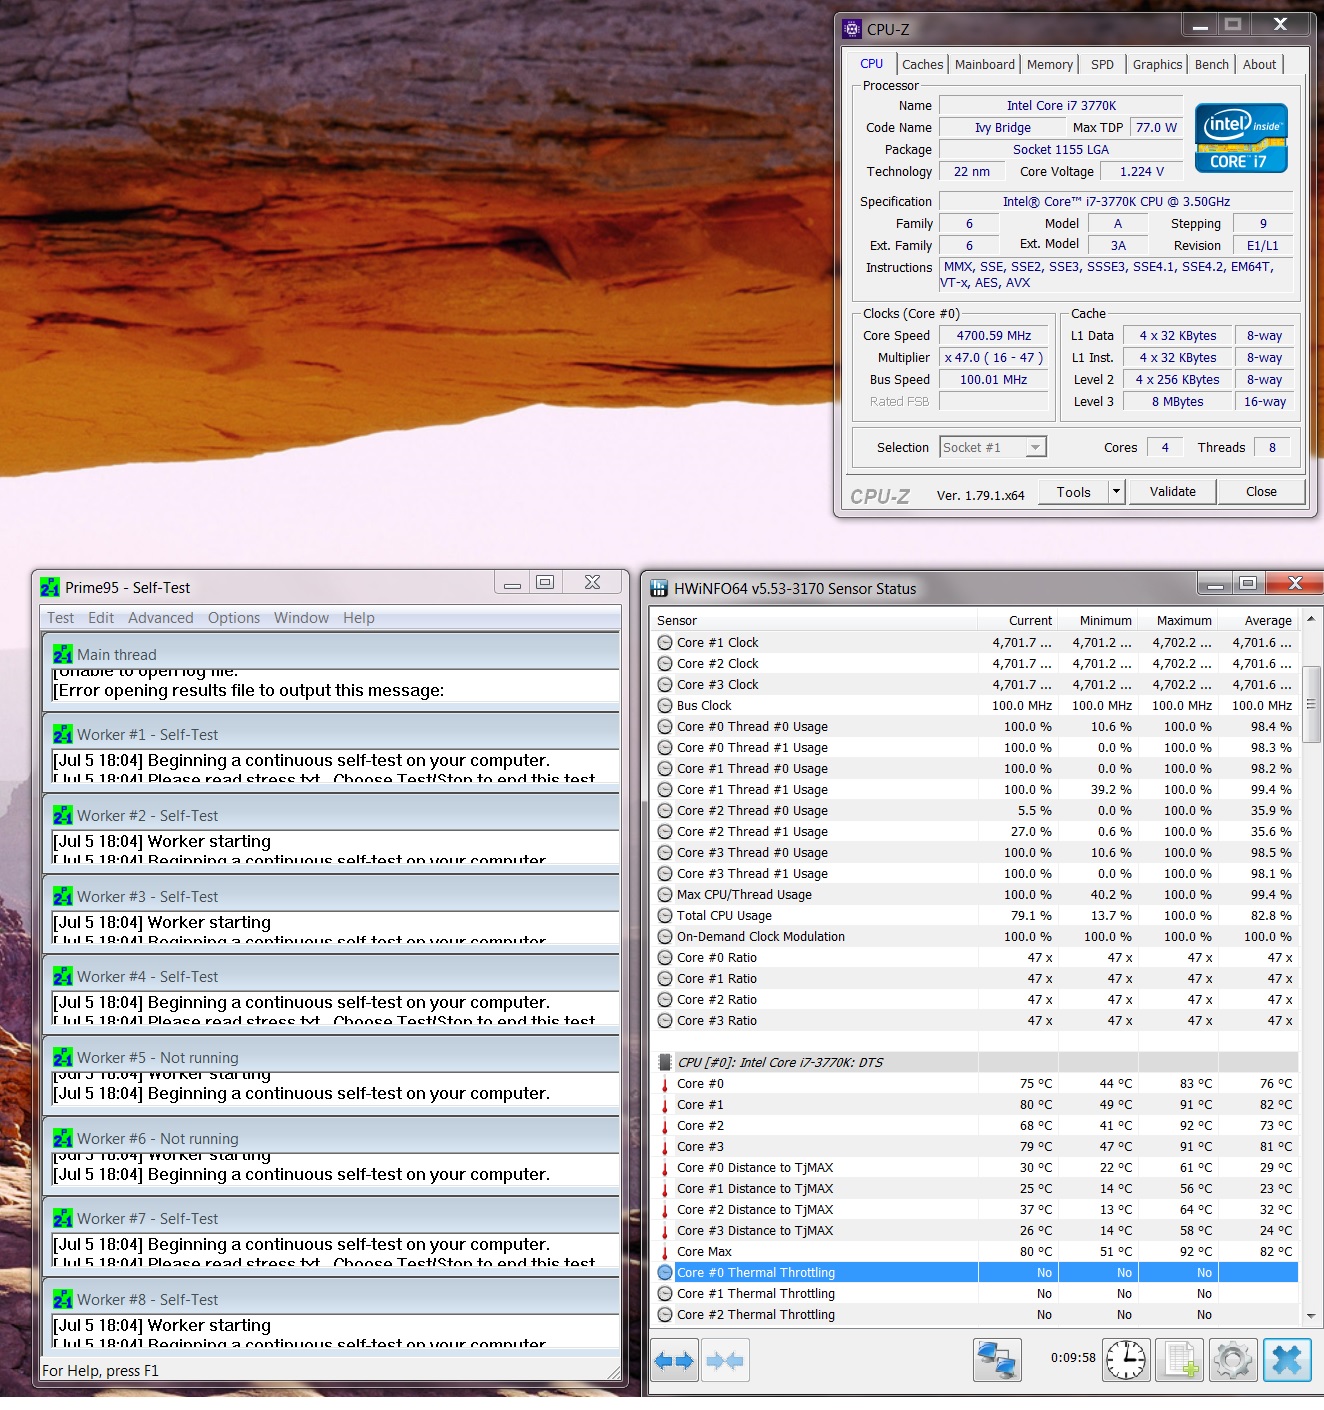The image size is (1324, 1410).
Task: Select the Core #3 Ratio sensor row
Action: (x=976, y=1020)
